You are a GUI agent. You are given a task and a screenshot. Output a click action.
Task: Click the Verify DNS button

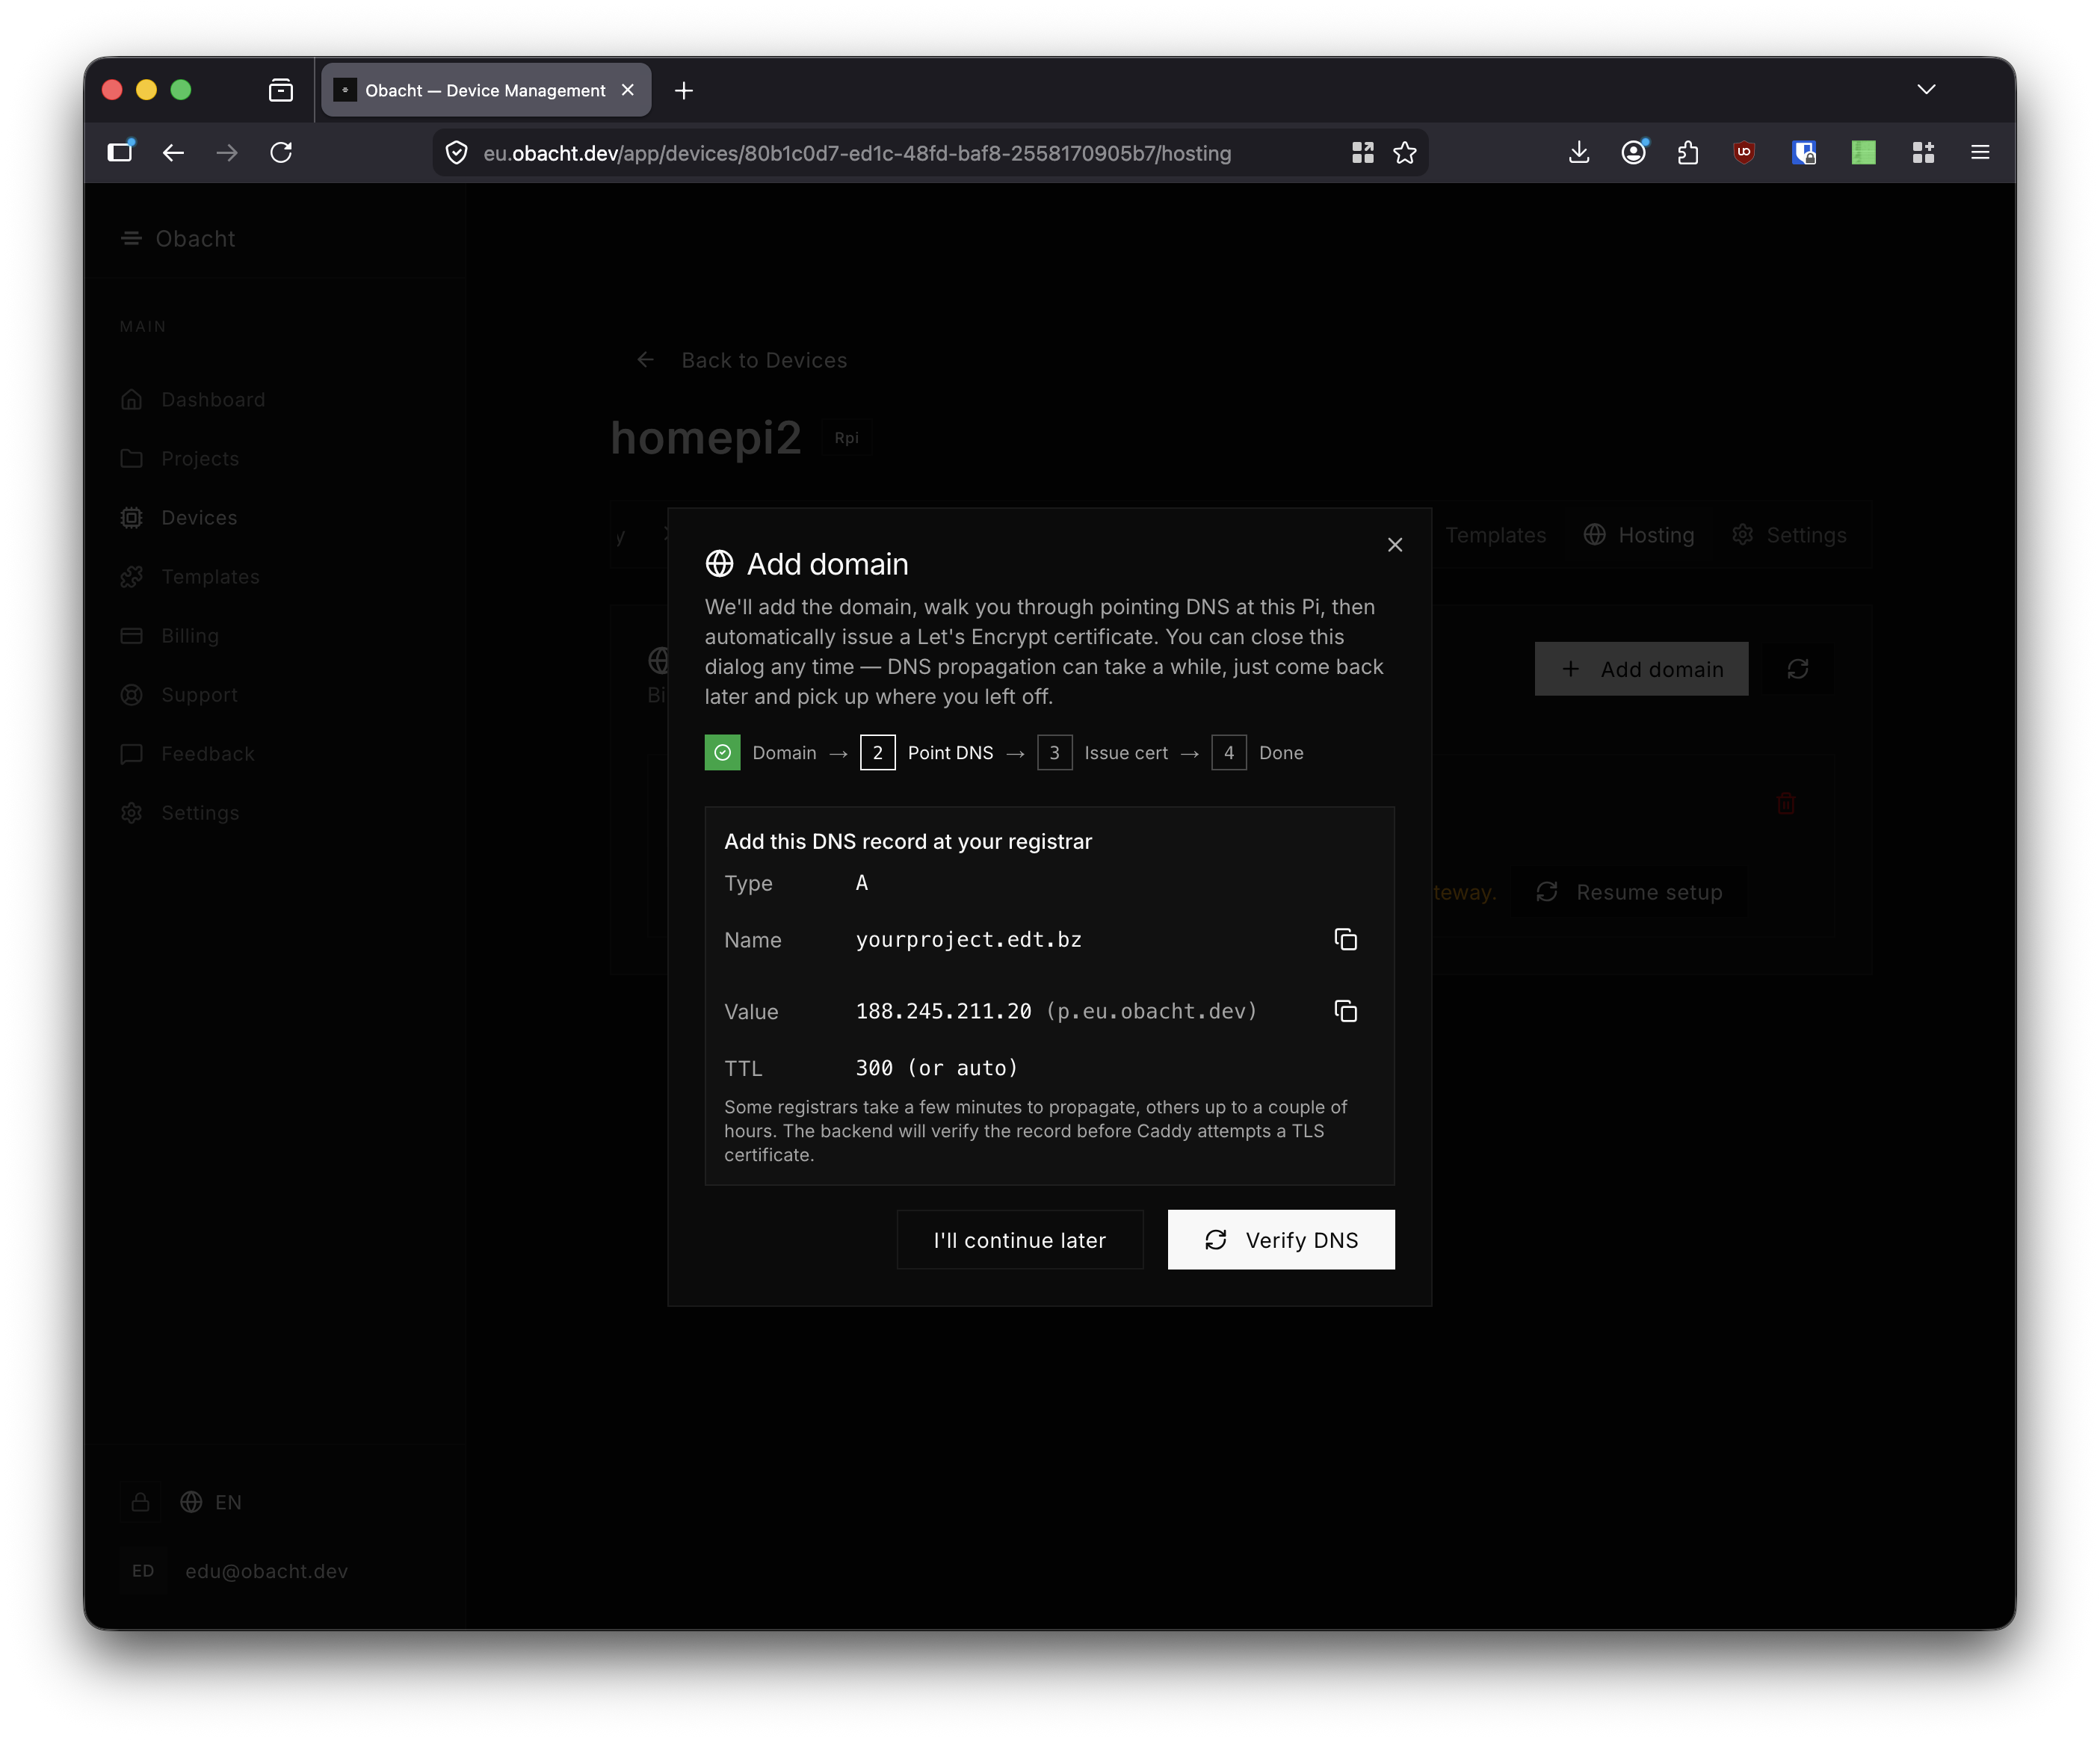click(1281, 1240)
